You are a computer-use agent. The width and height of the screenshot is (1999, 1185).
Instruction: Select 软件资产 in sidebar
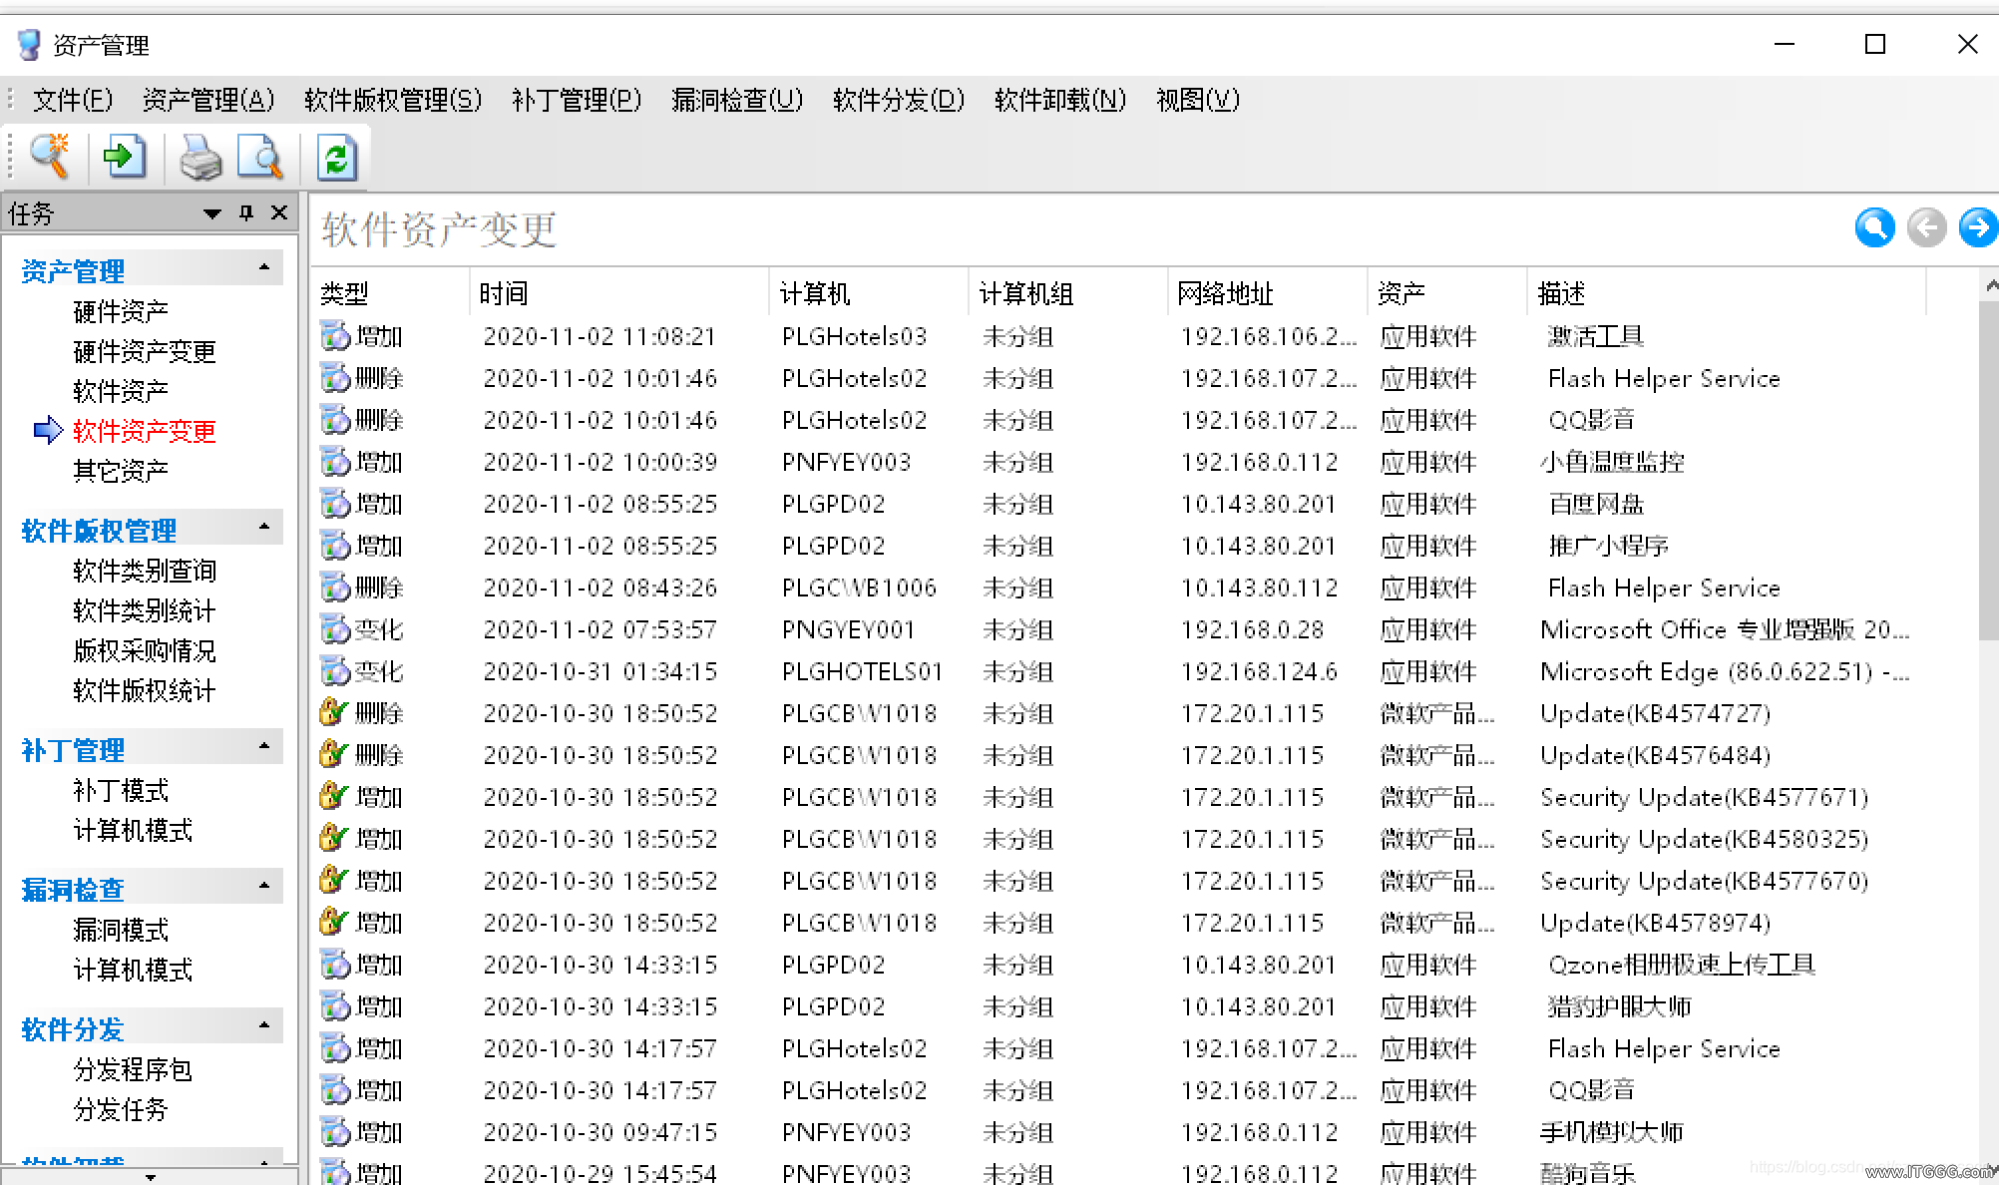coord(121,391)
